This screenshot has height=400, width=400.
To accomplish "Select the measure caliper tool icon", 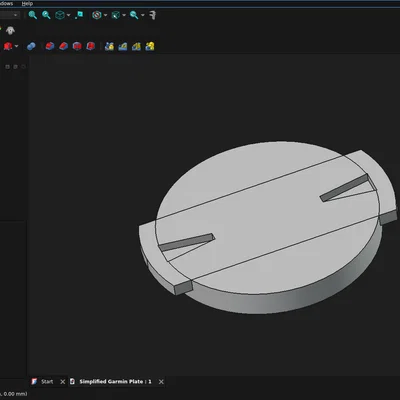I will click(153, 15).
